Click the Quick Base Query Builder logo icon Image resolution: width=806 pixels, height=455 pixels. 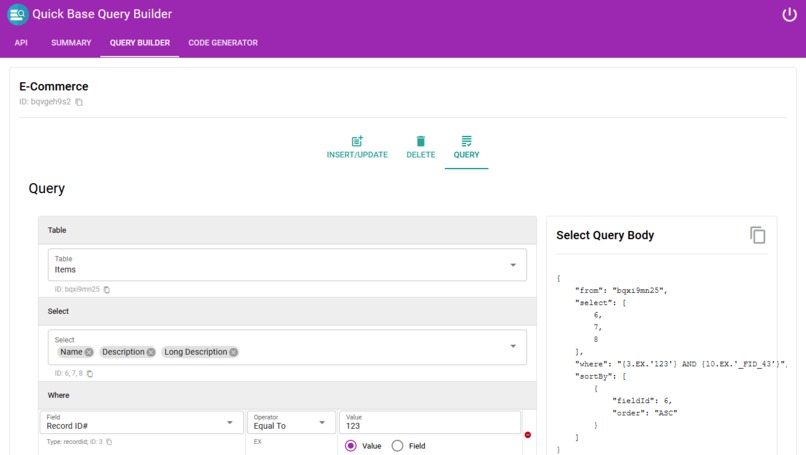(17, 14)
